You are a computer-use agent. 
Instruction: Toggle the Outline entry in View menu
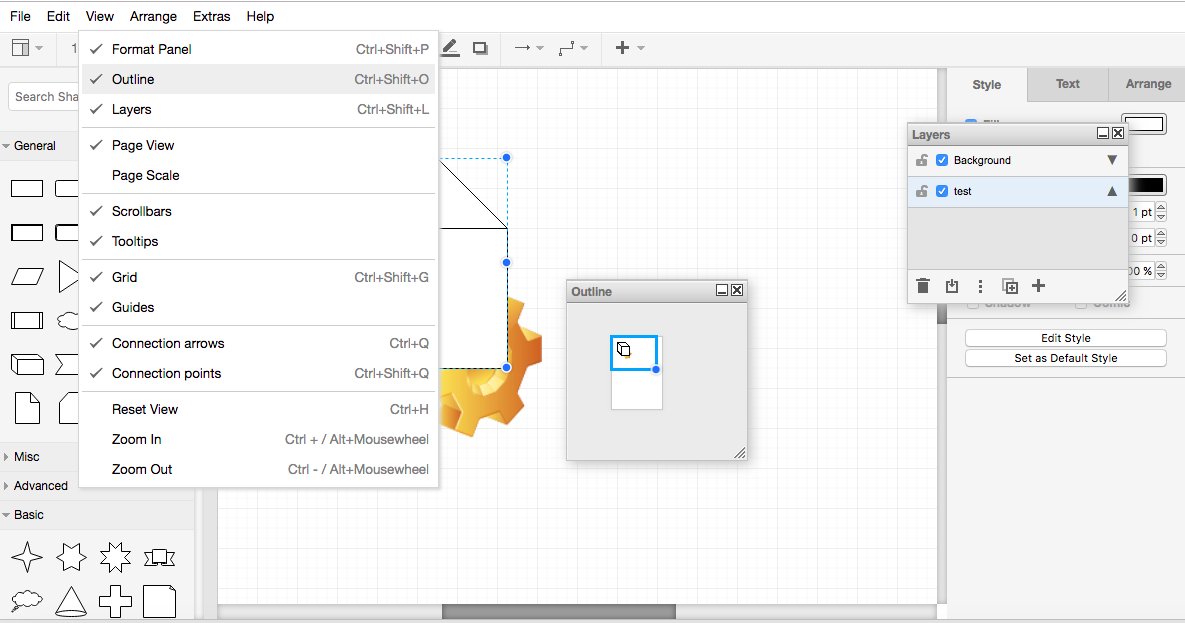(258, 79)
